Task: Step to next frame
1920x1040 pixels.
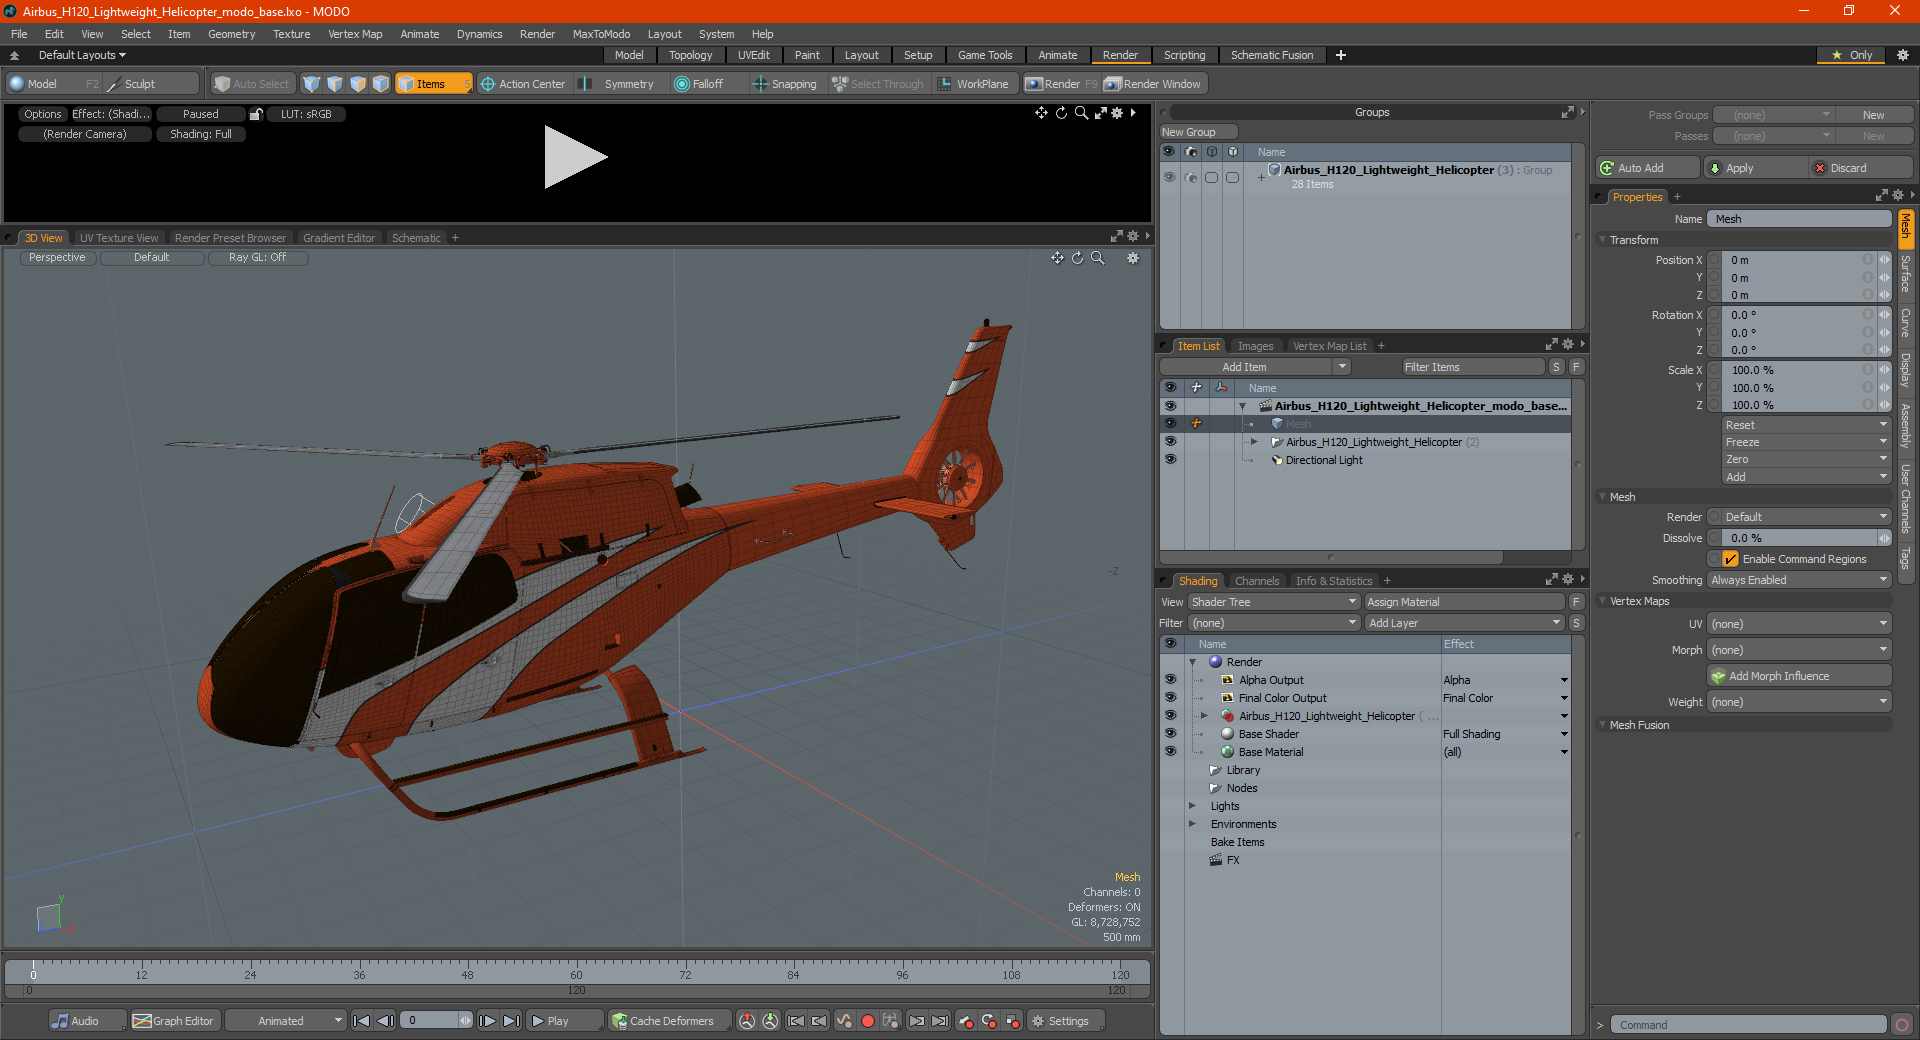Action: [487, 1021]
